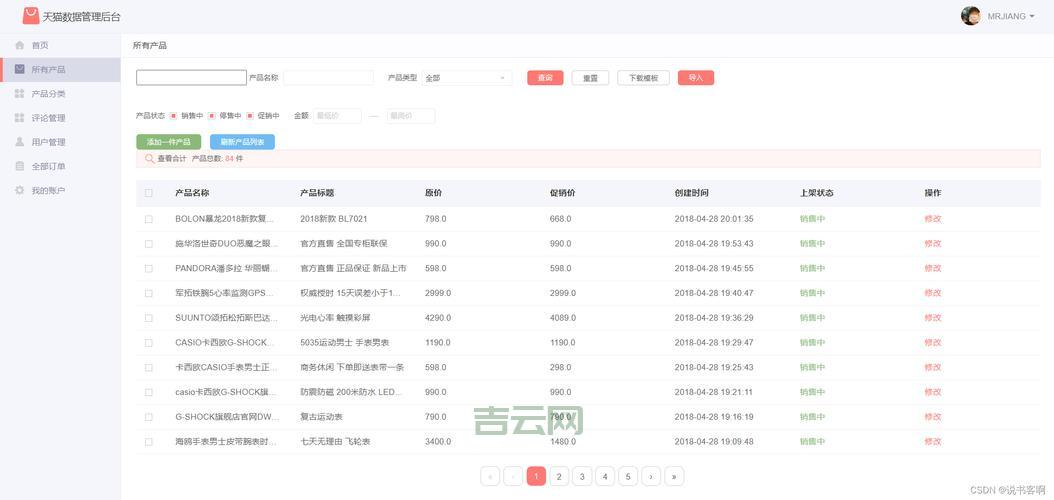The width and height of the screenshot is (1054, 500).
Task: Click the Tmall shopping bag logo
Action: click(31, 15)
